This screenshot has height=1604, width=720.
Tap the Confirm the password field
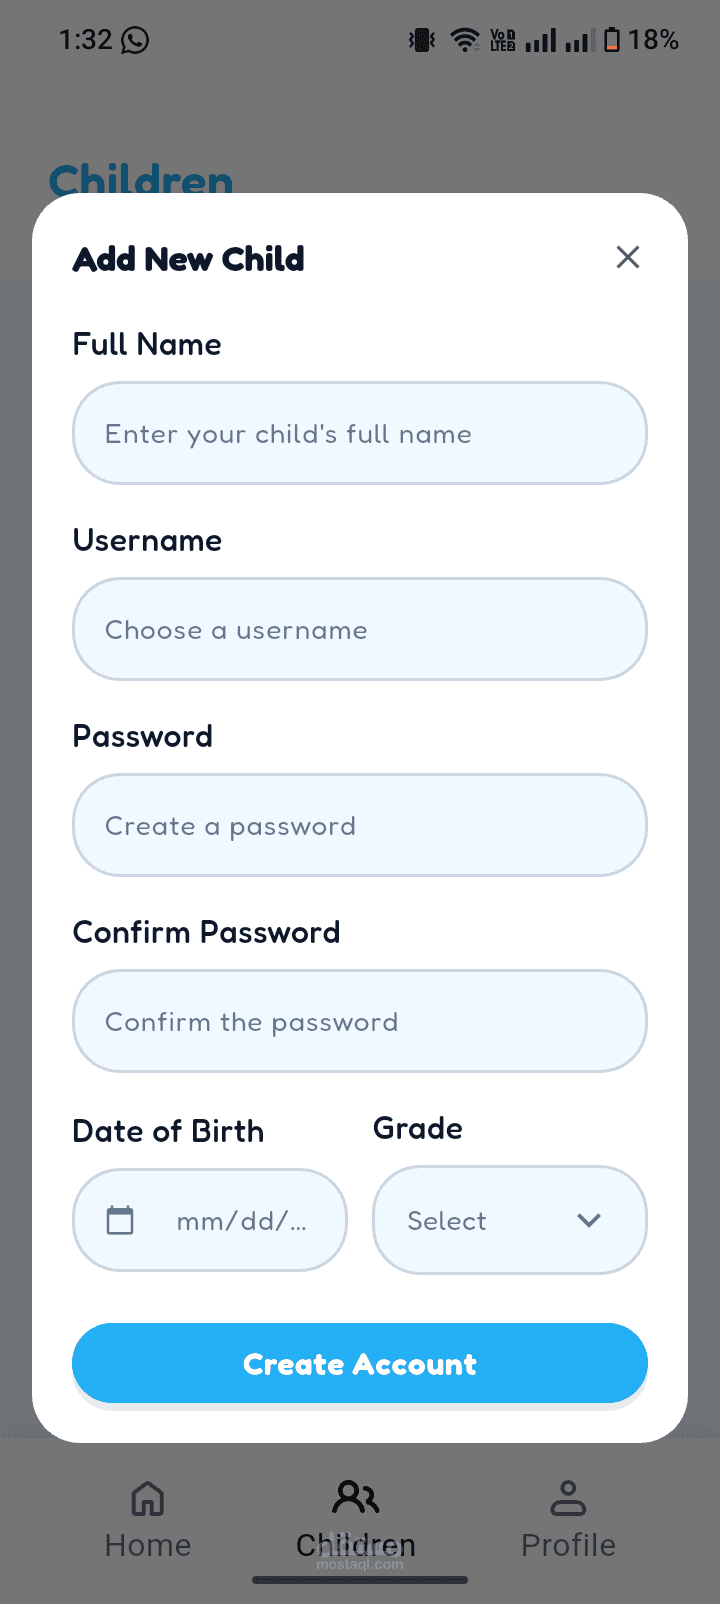[x=360, y=1022]
